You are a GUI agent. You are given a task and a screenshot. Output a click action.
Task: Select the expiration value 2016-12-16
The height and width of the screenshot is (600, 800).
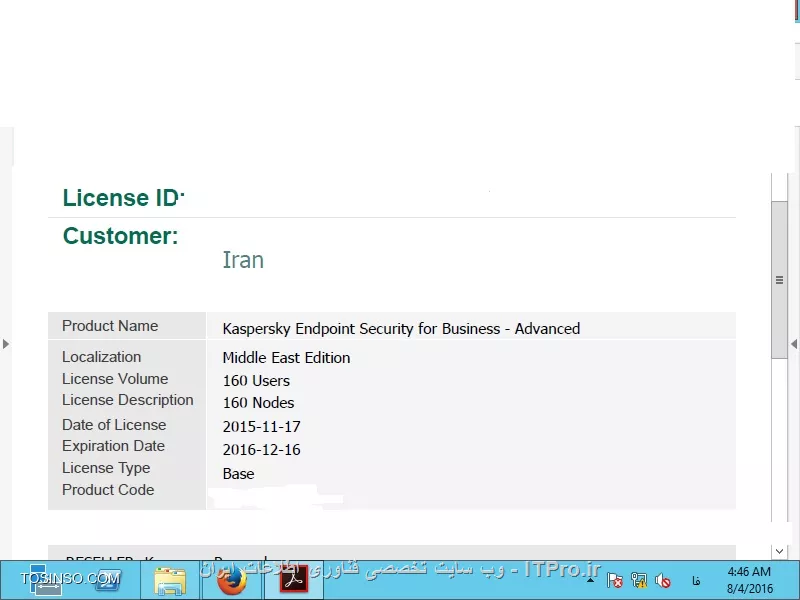click(262, 450)
